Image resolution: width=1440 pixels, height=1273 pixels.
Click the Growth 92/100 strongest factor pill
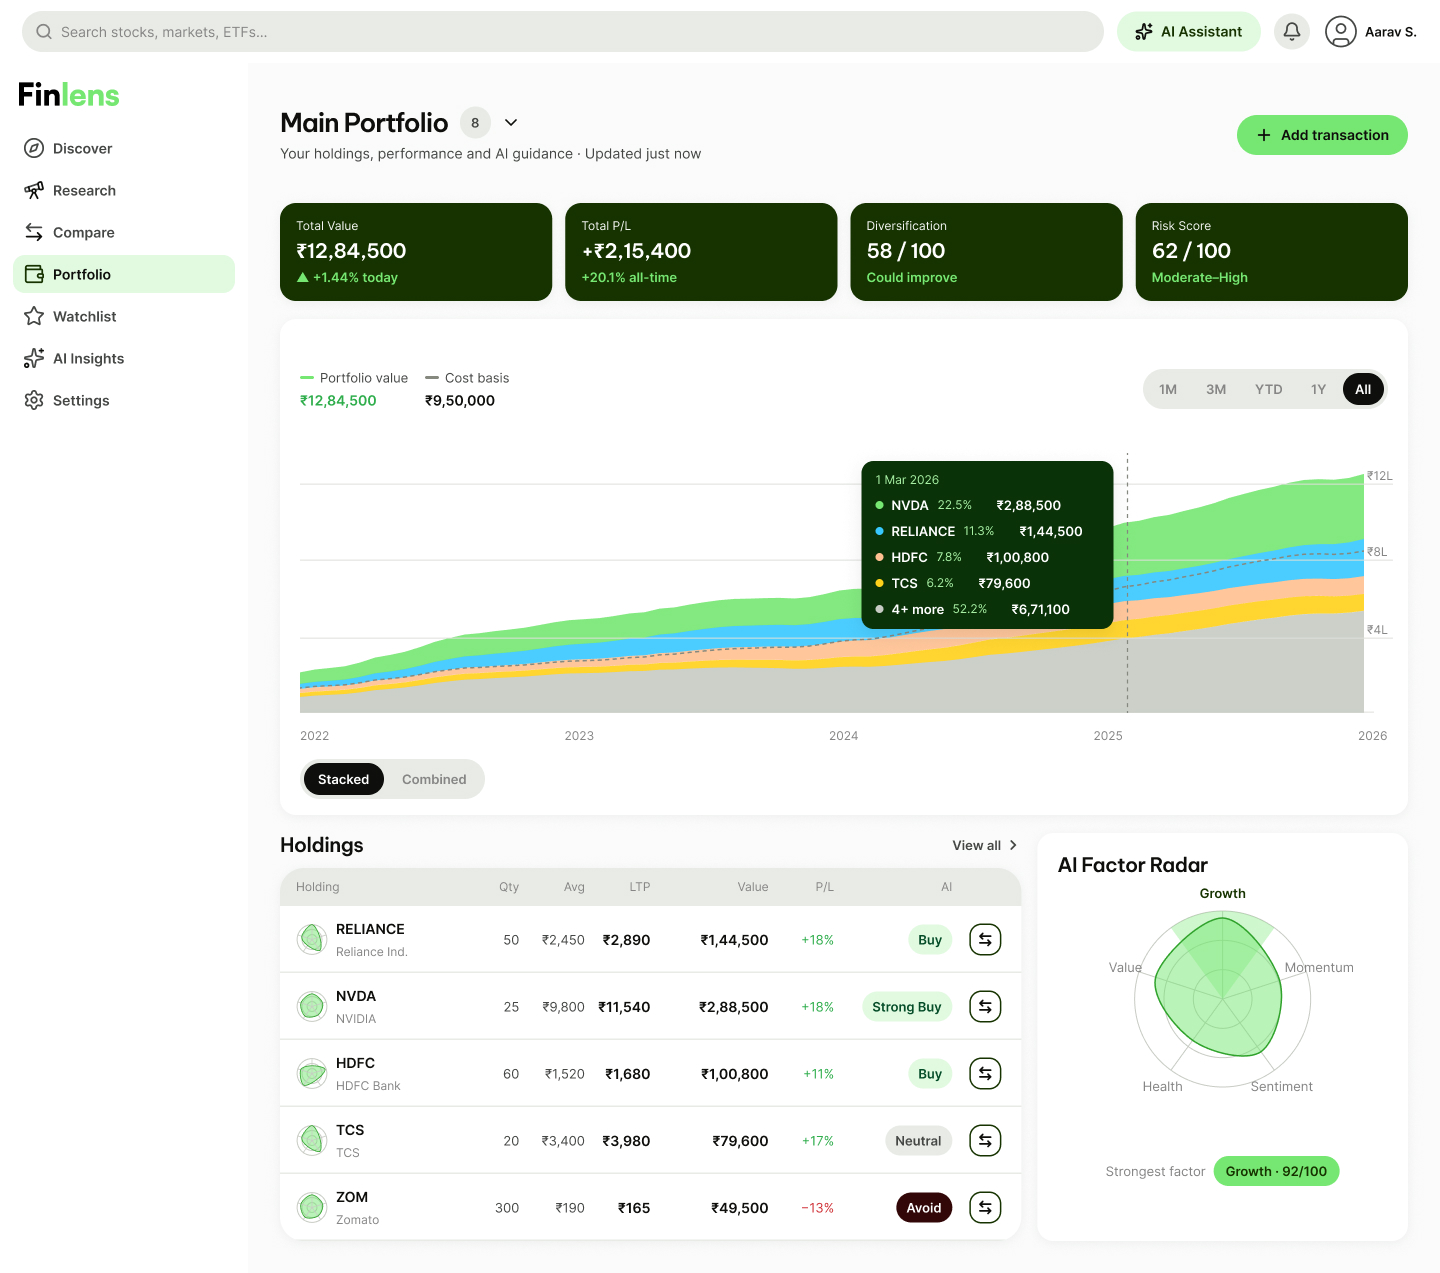(x=1276, y=1171)
